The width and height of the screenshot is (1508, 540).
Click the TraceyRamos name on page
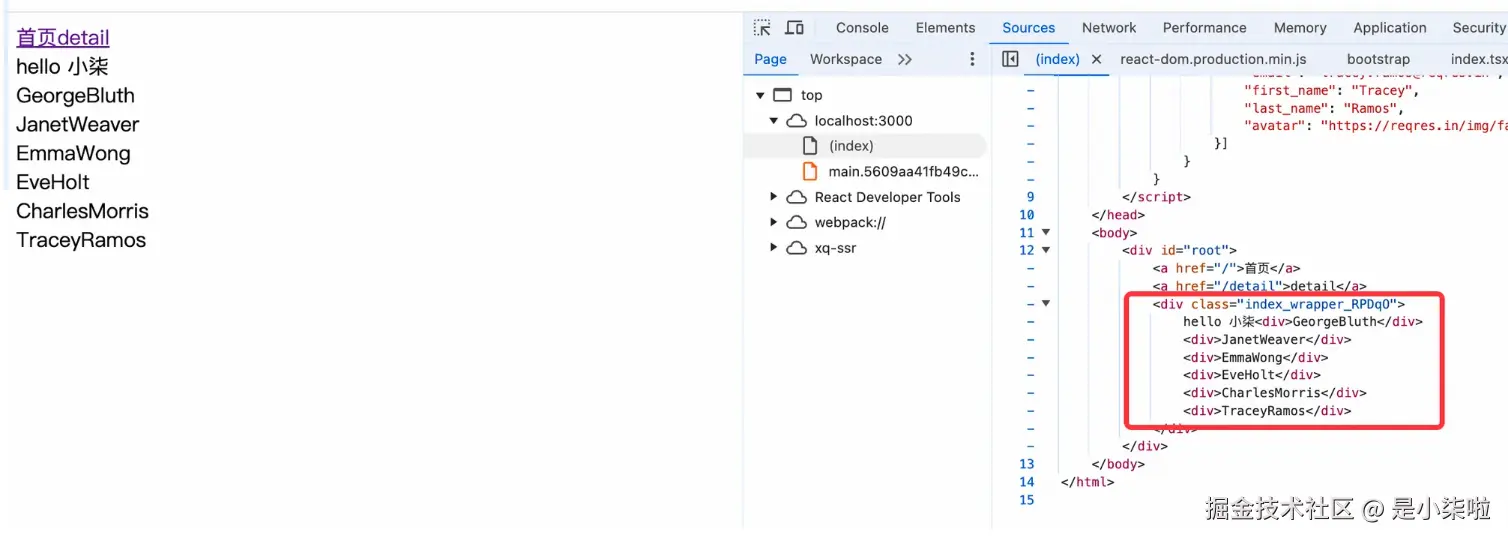pos(81,241)
